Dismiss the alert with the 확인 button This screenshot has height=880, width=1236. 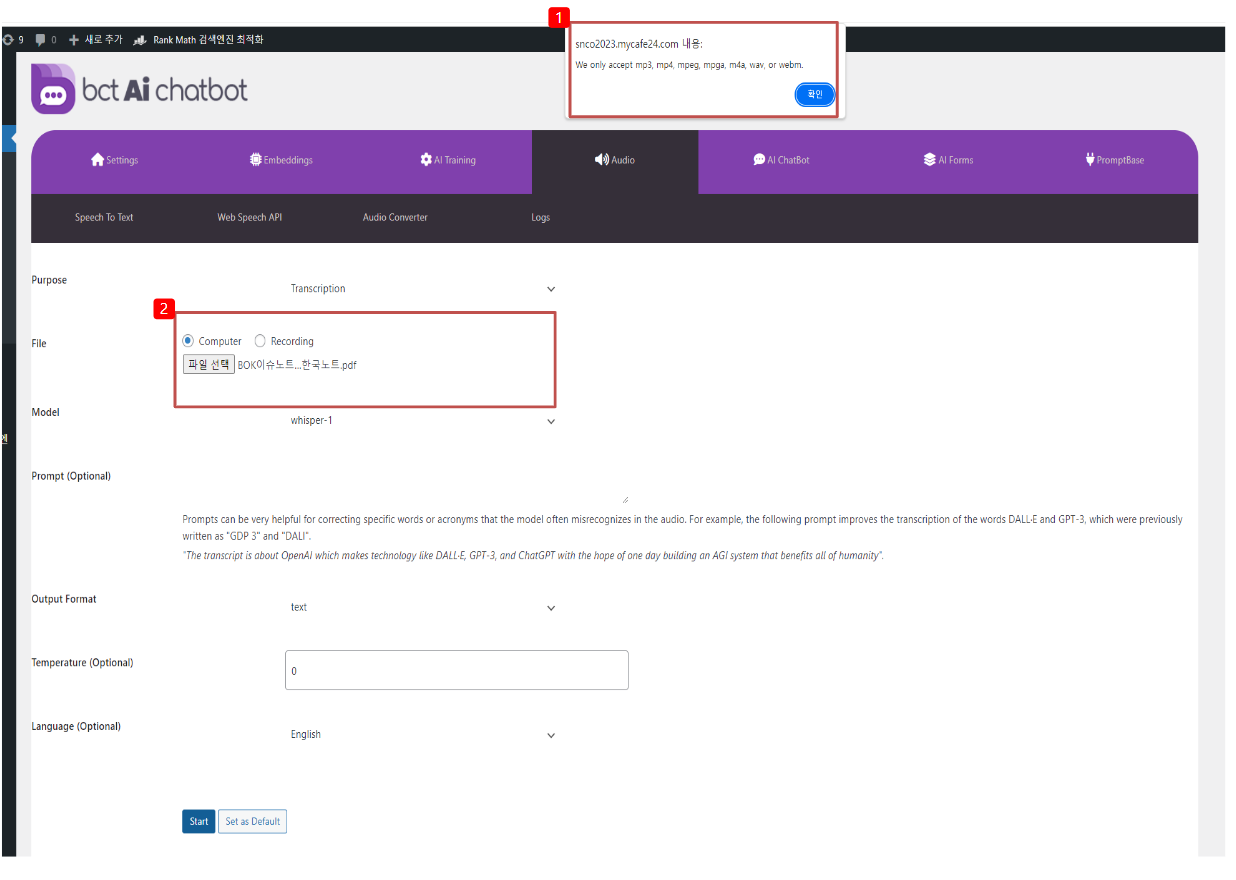(814, 94)
